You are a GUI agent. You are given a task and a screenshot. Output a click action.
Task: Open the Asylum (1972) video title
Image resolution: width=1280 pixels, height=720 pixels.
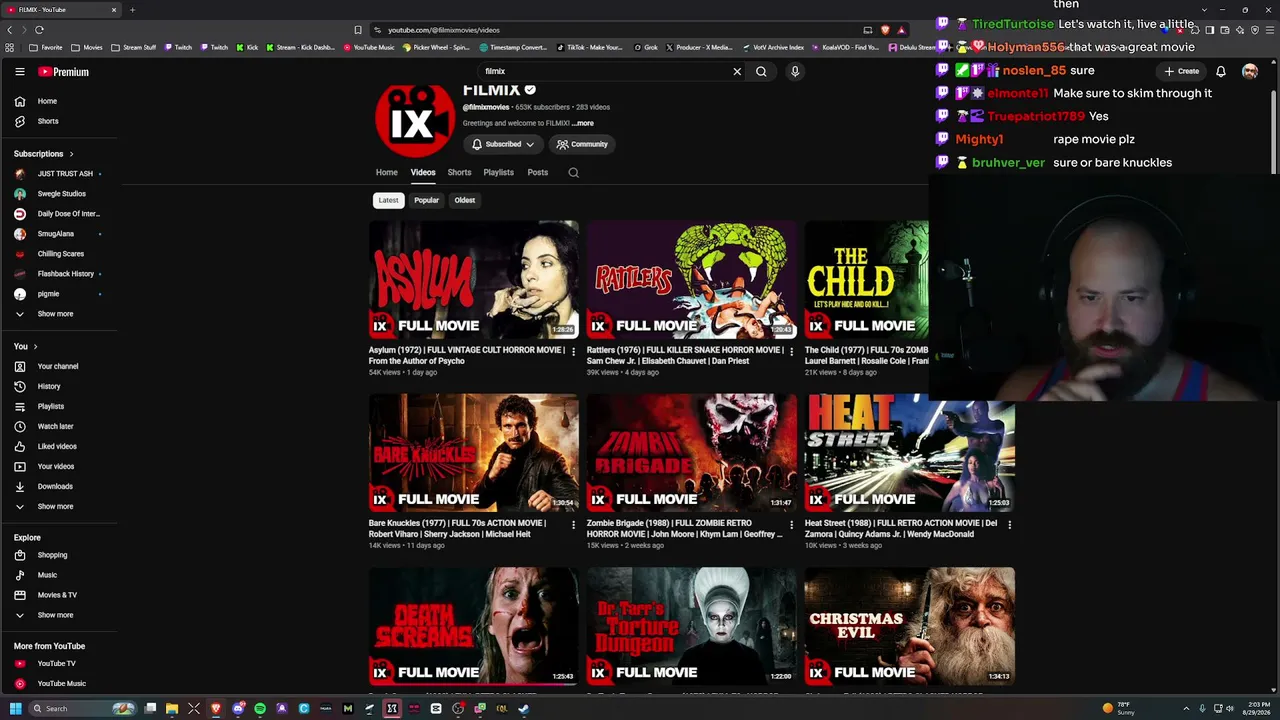(x=465, y=355)
